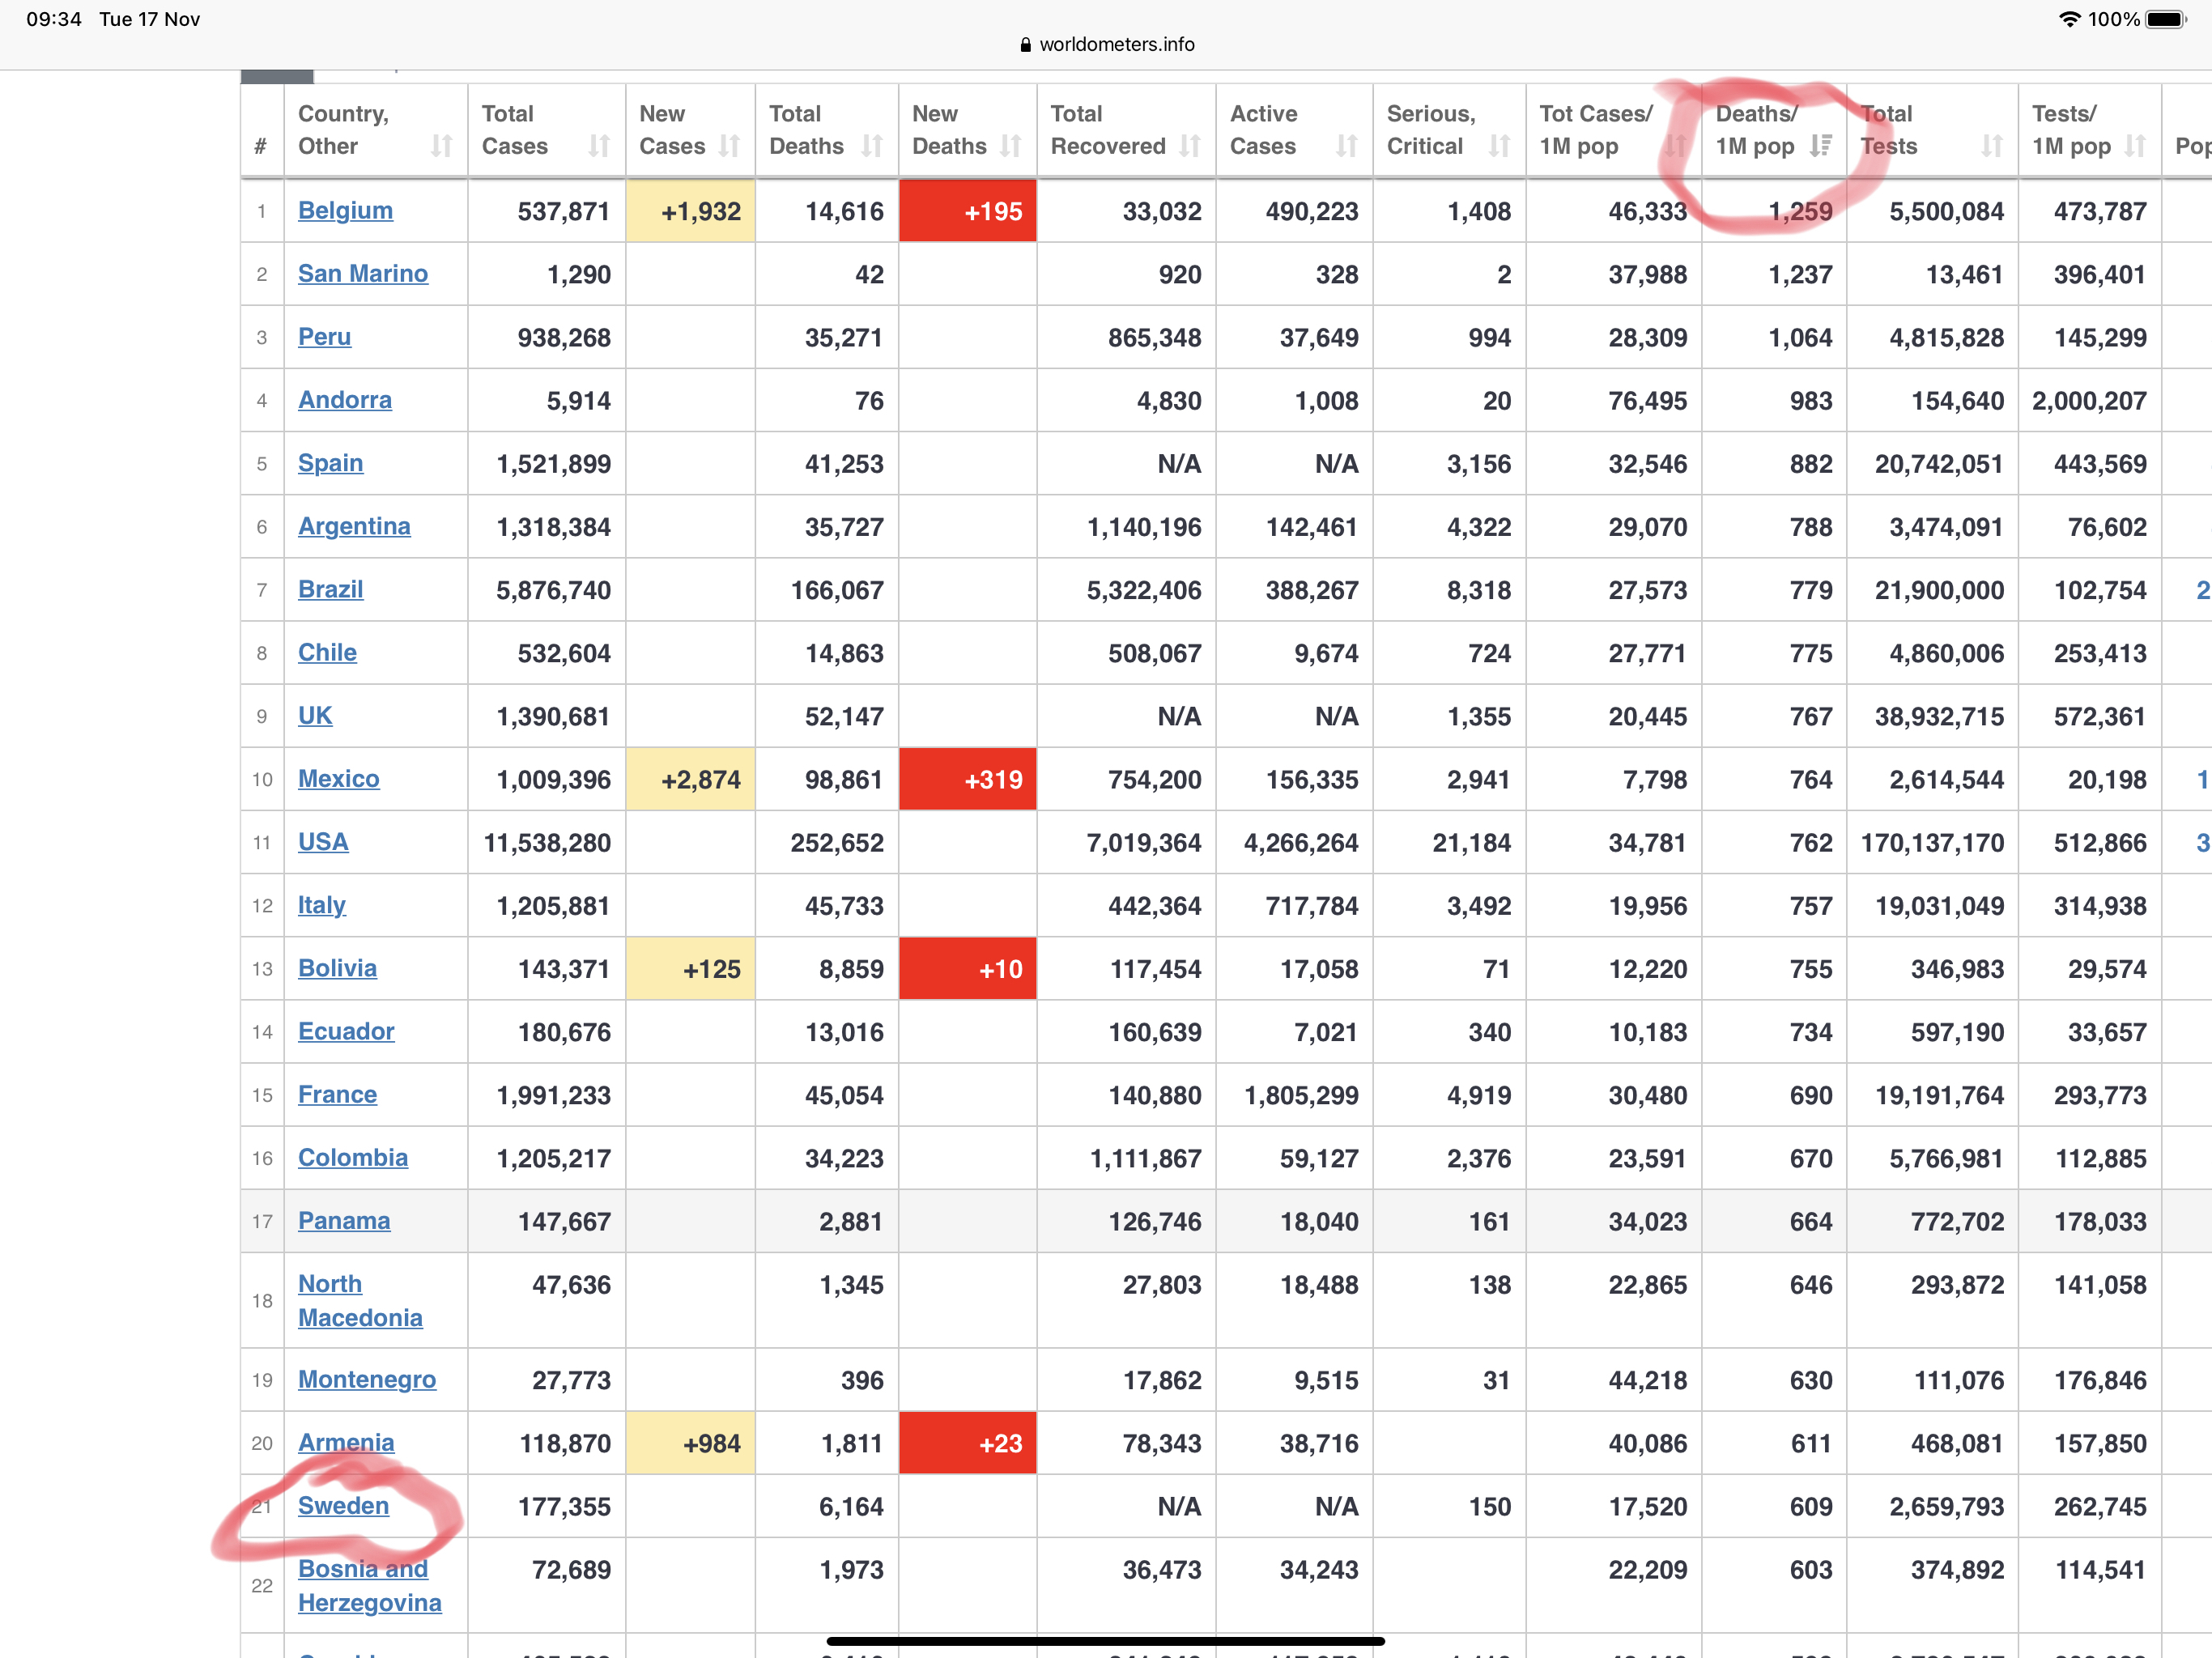The width and height of the screenshot is (2212, 1658).
Task: Tap the 09:34 clock in status bar
Action: click(54, 19)
